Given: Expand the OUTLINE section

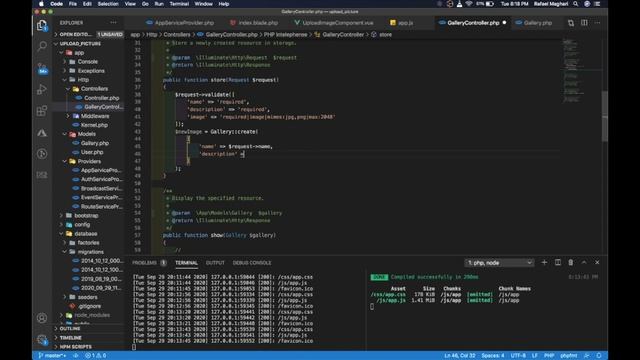Looking at the screenshot, I should tap(70, 329).
